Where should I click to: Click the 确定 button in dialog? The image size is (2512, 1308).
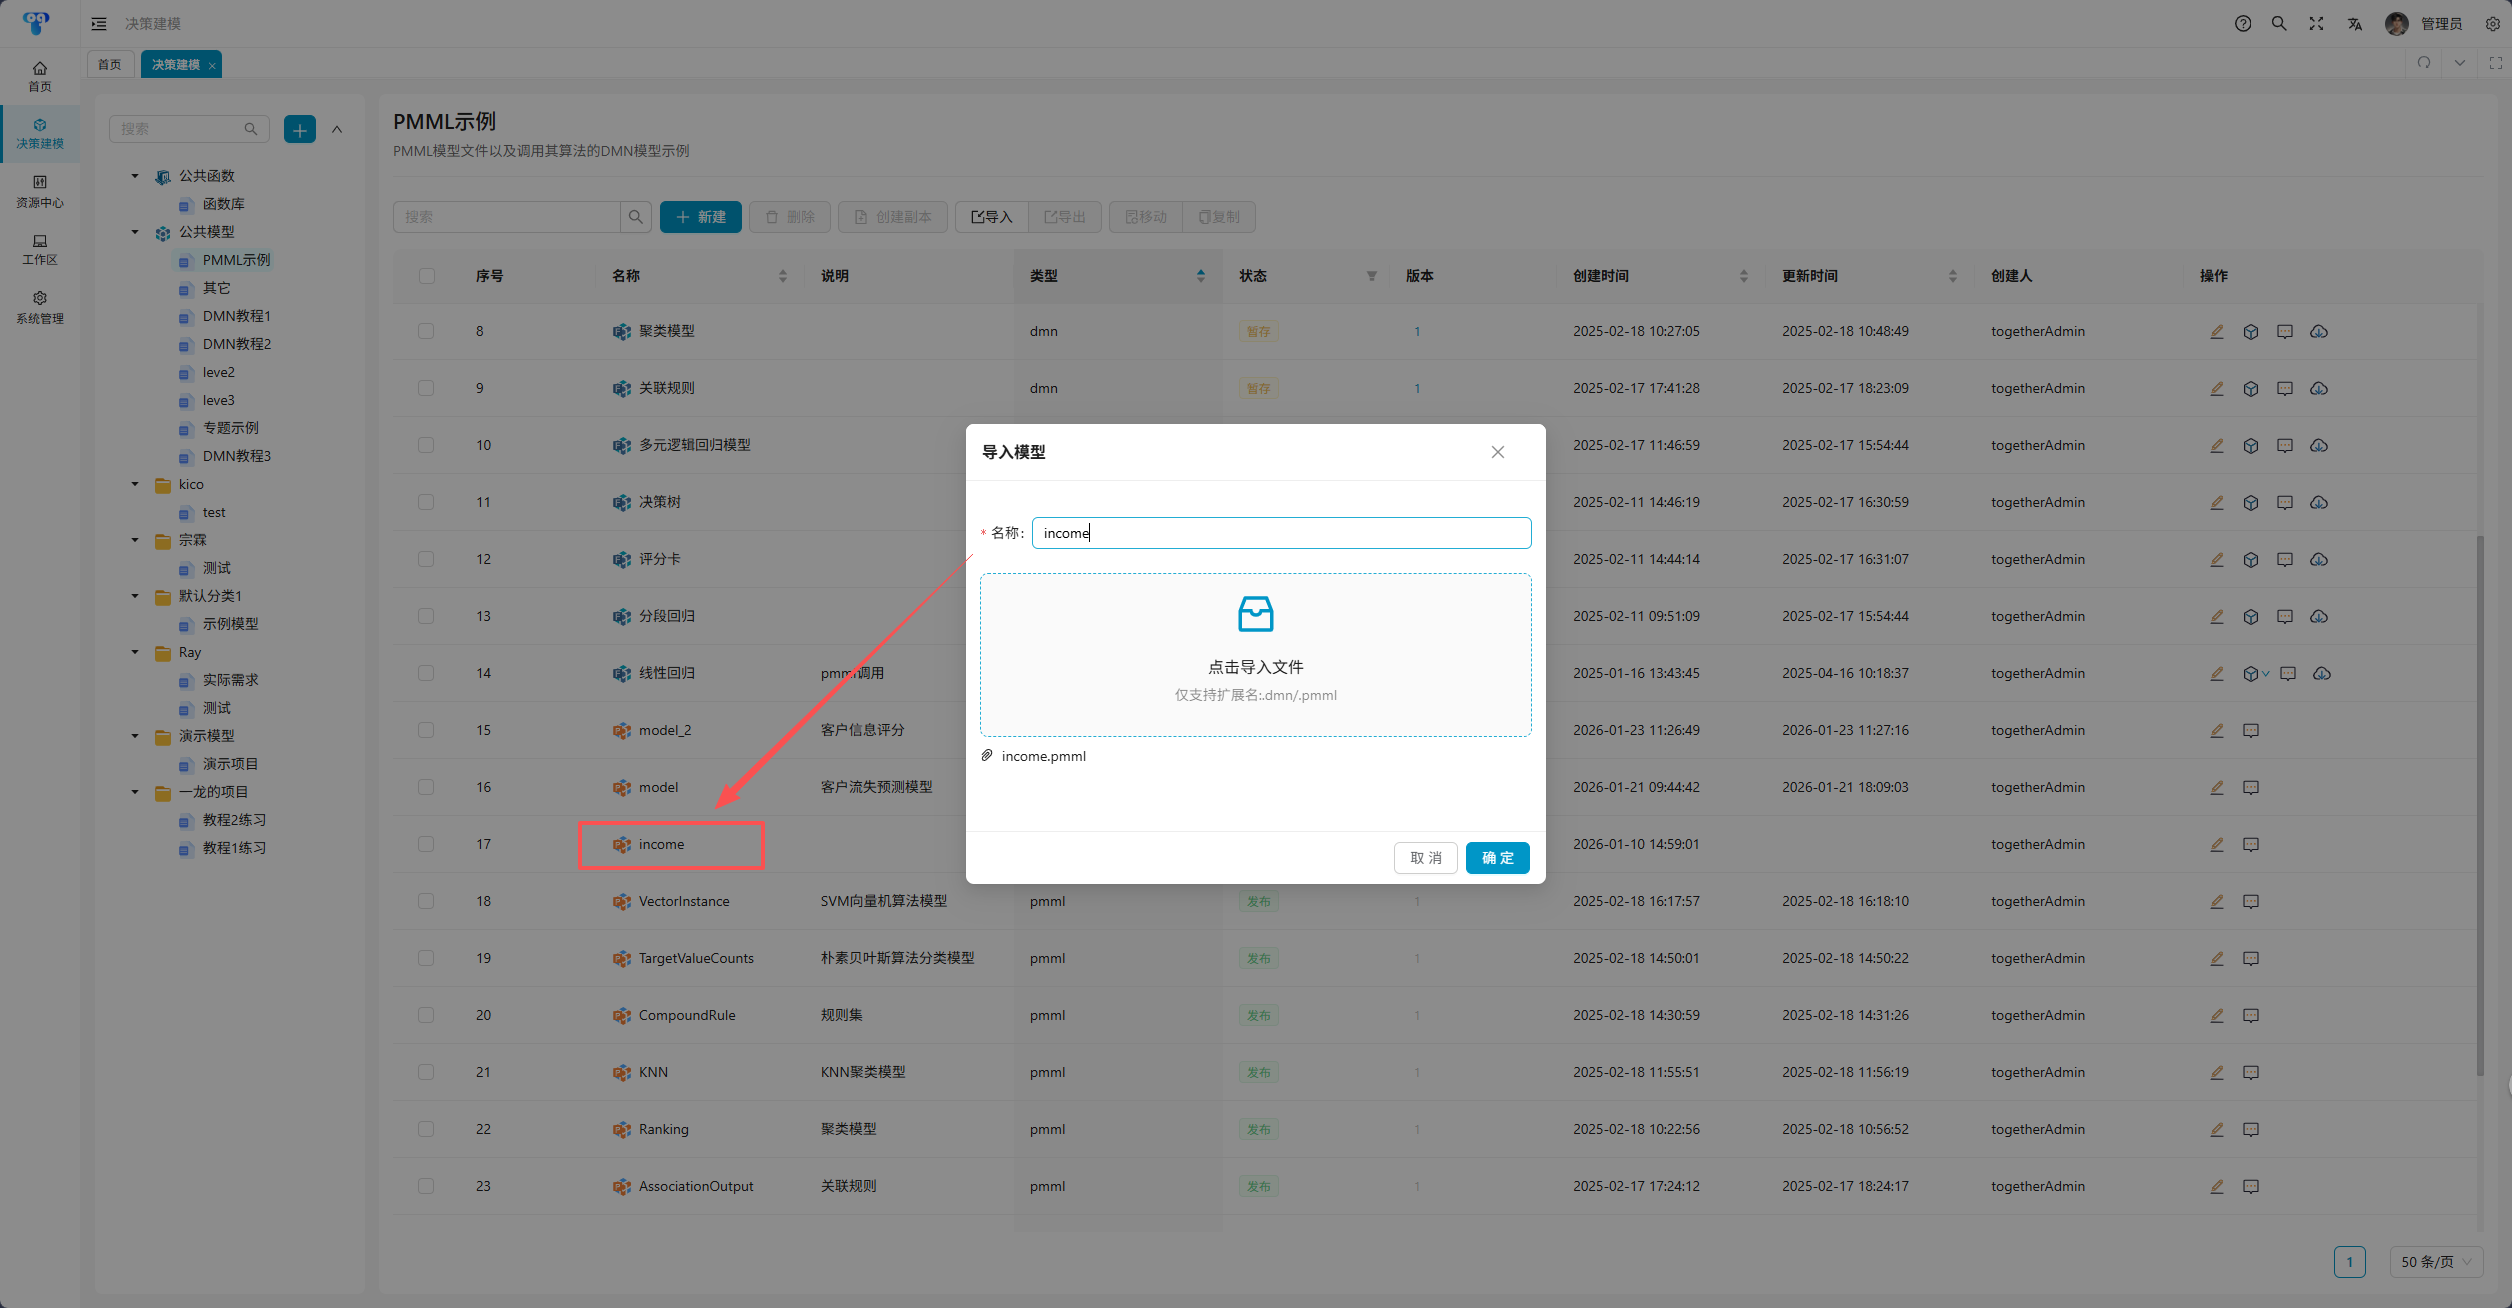tap(1497, 858)
